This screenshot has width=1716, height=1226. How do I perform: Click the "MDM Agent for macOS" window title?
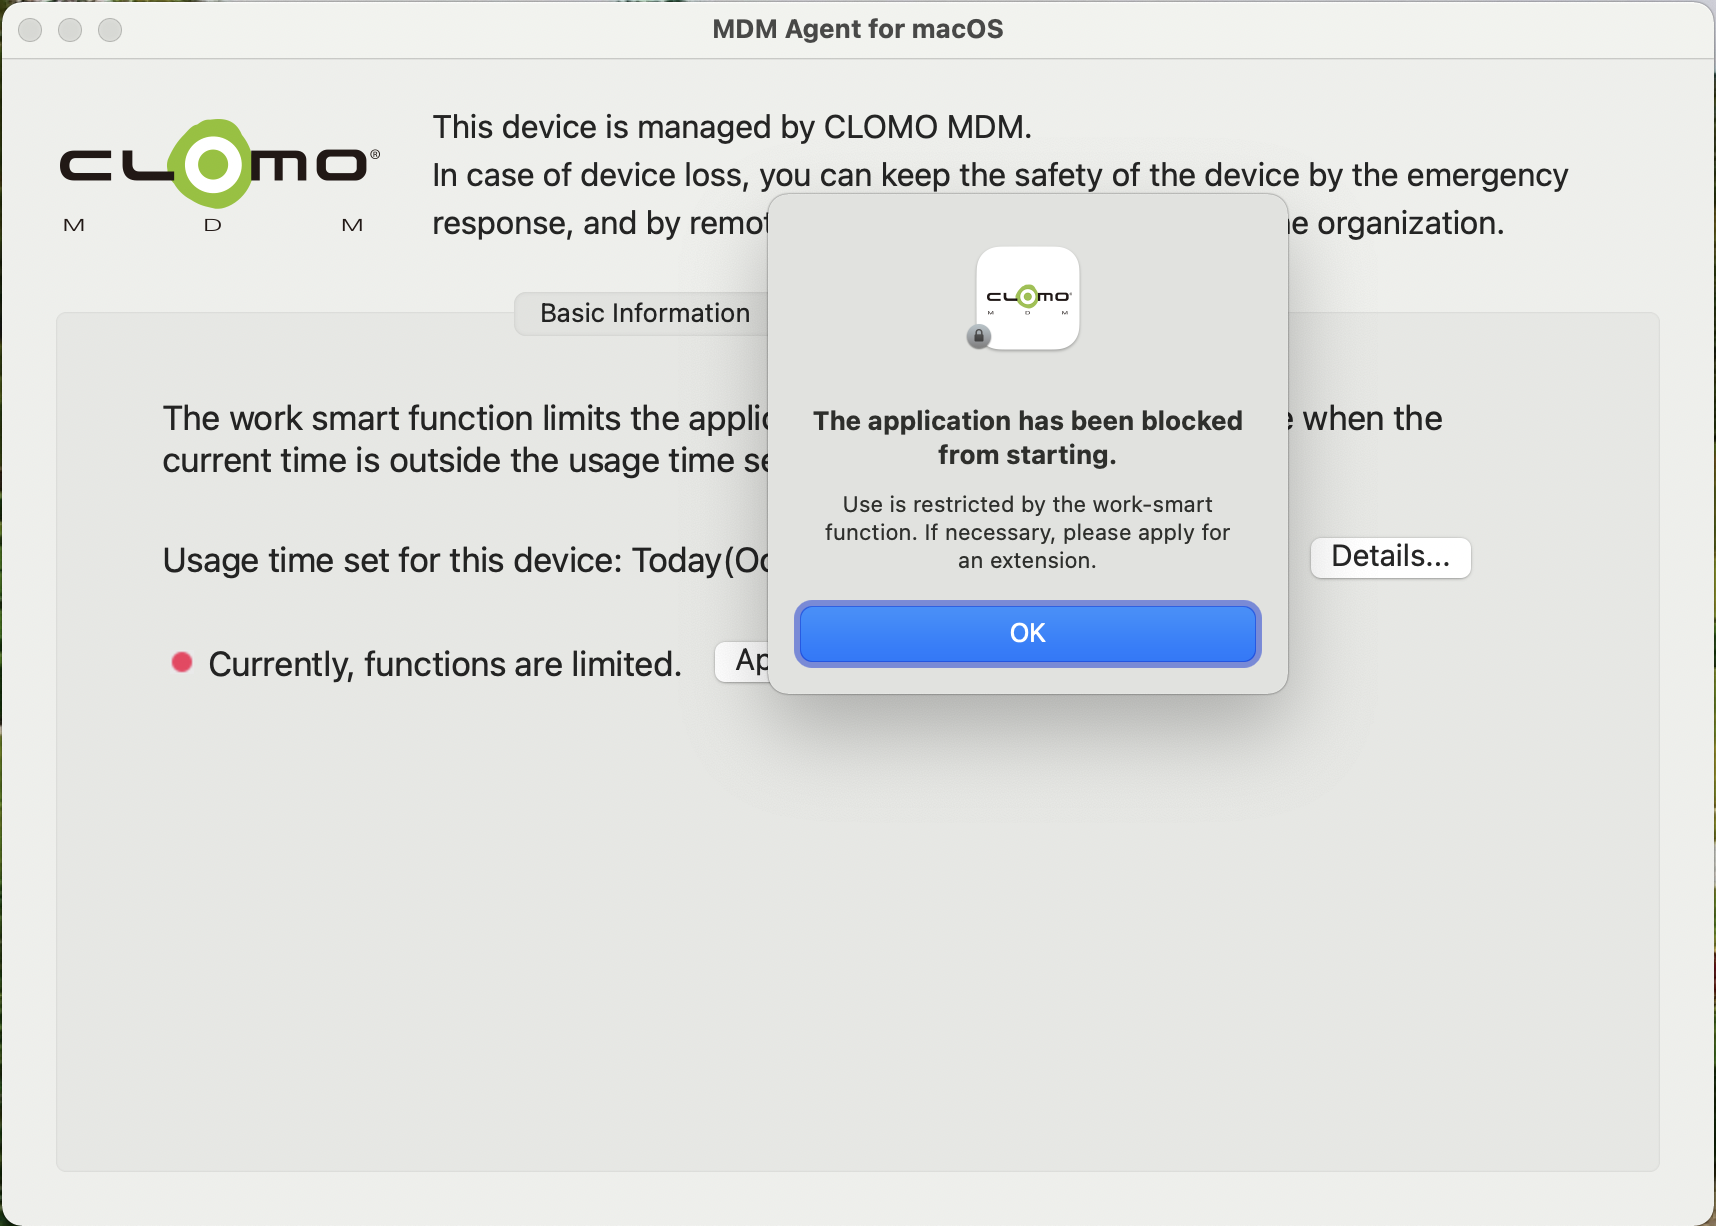857,29
